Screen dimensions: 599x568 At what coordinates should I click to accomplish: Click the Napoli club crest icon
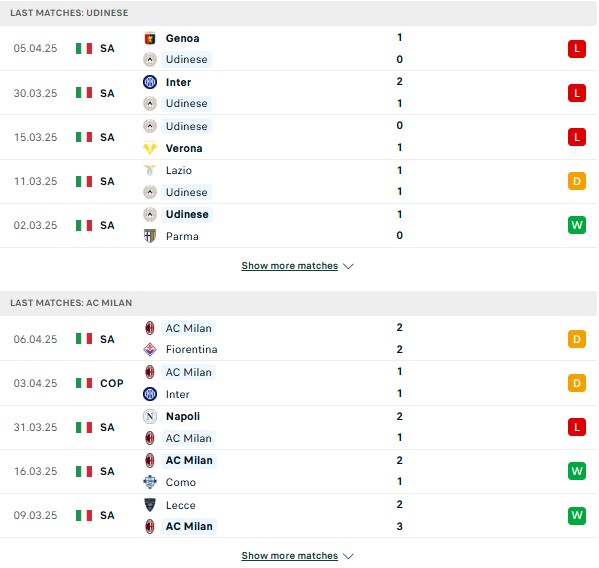tap(150, 416)
